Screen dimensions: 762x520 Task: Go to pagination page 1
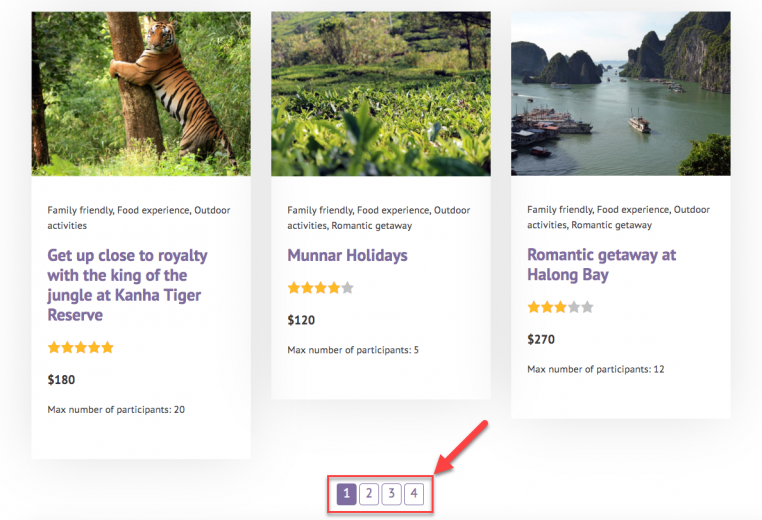pos(346,494)
